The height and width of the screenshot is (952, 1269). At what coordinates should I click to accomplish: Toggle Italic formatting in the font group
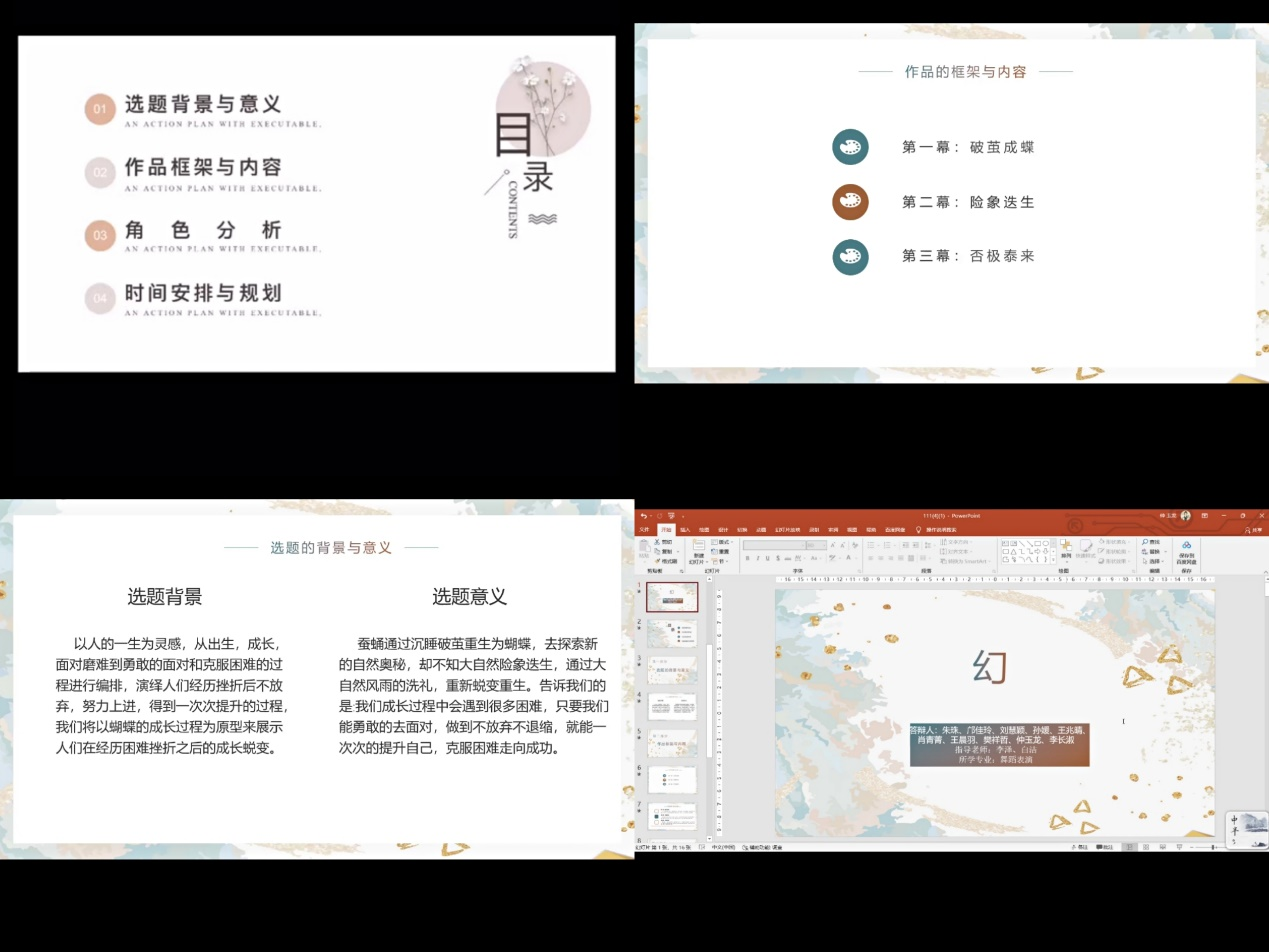(x=756, y=558)
